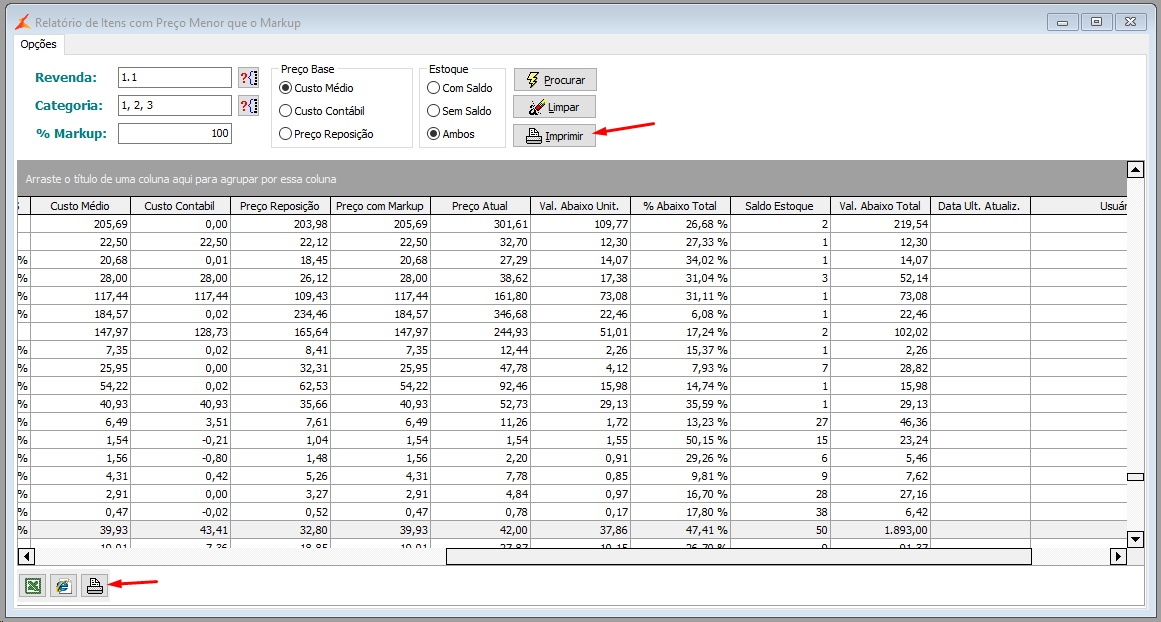Image resolution: width=1161 pixels, height=622 pixels.
Task: Select Custo Médio price base
Action: 316,88
